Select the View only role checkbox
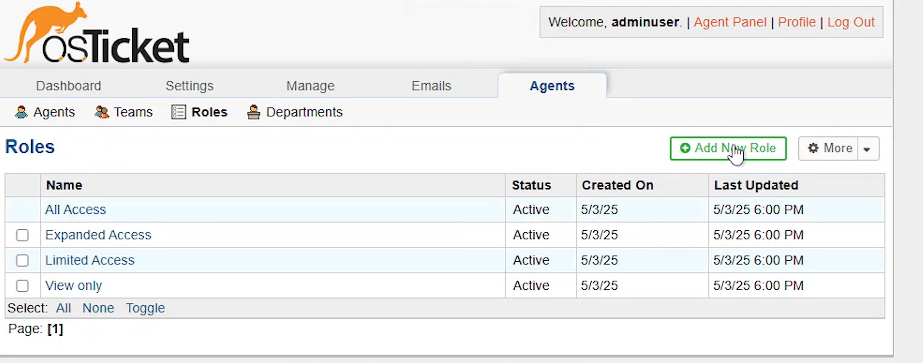 tap(22, 286)
